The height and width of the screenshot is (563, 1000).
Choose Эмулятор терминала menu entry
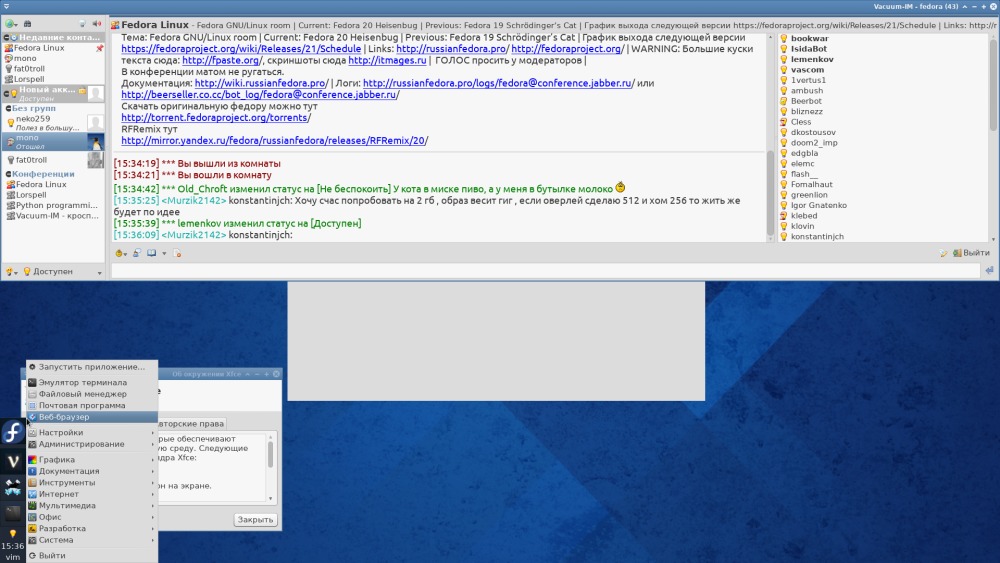pyautogui.click(x=92, y=383)
